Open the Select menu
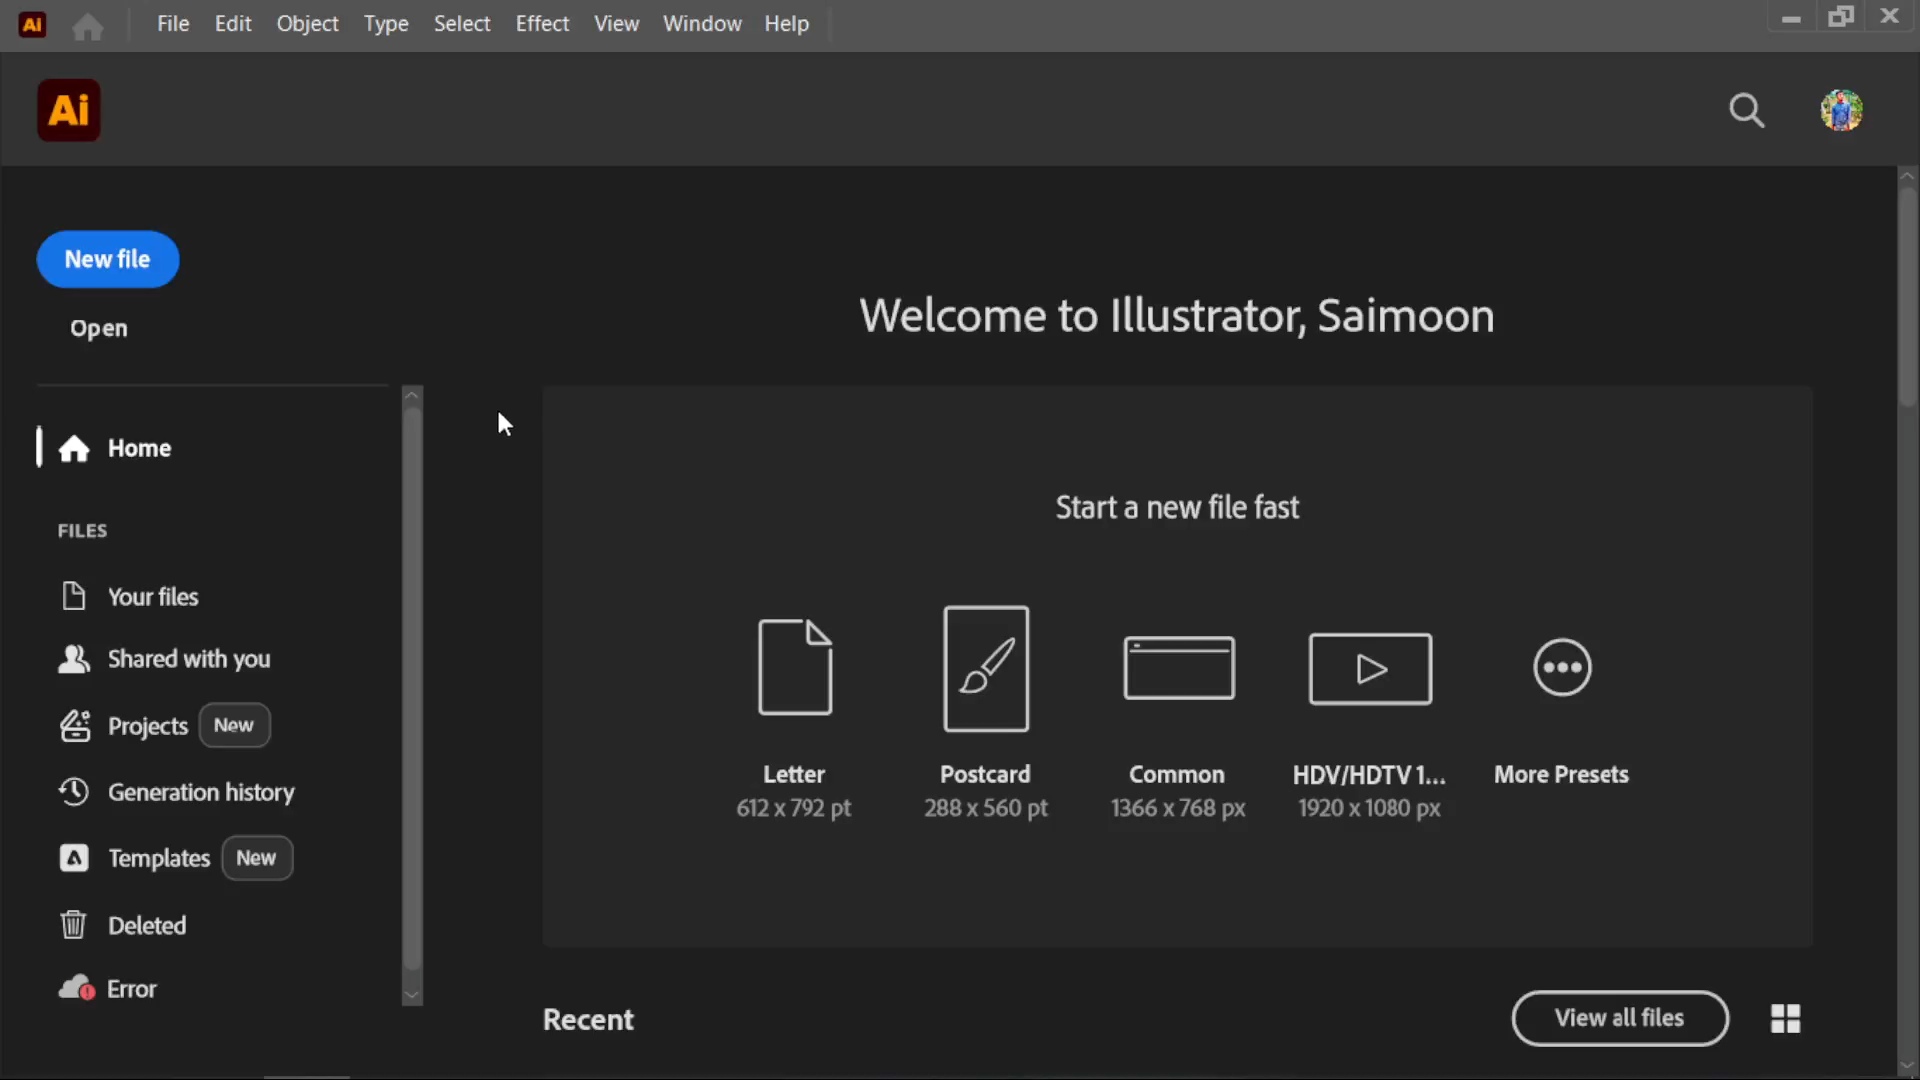The image size is (1920, 1080). tap(462, 24)
